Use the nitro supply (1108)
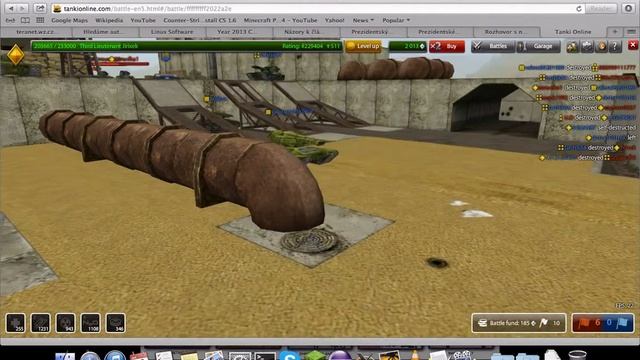Image resolution: width=640 pixels, height=360 pixels. coord(91,323)
